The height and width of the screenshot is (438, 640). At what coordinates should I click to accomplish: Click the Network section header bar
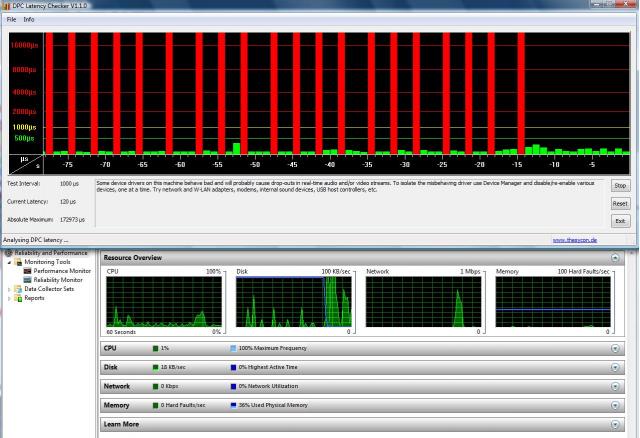click(x=362, y=387)
